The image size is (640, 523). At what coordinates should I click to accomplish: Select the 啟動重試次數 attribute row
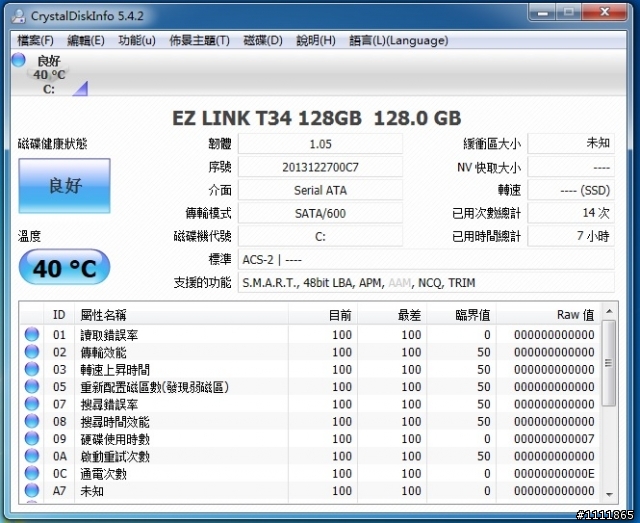point(310,456)
